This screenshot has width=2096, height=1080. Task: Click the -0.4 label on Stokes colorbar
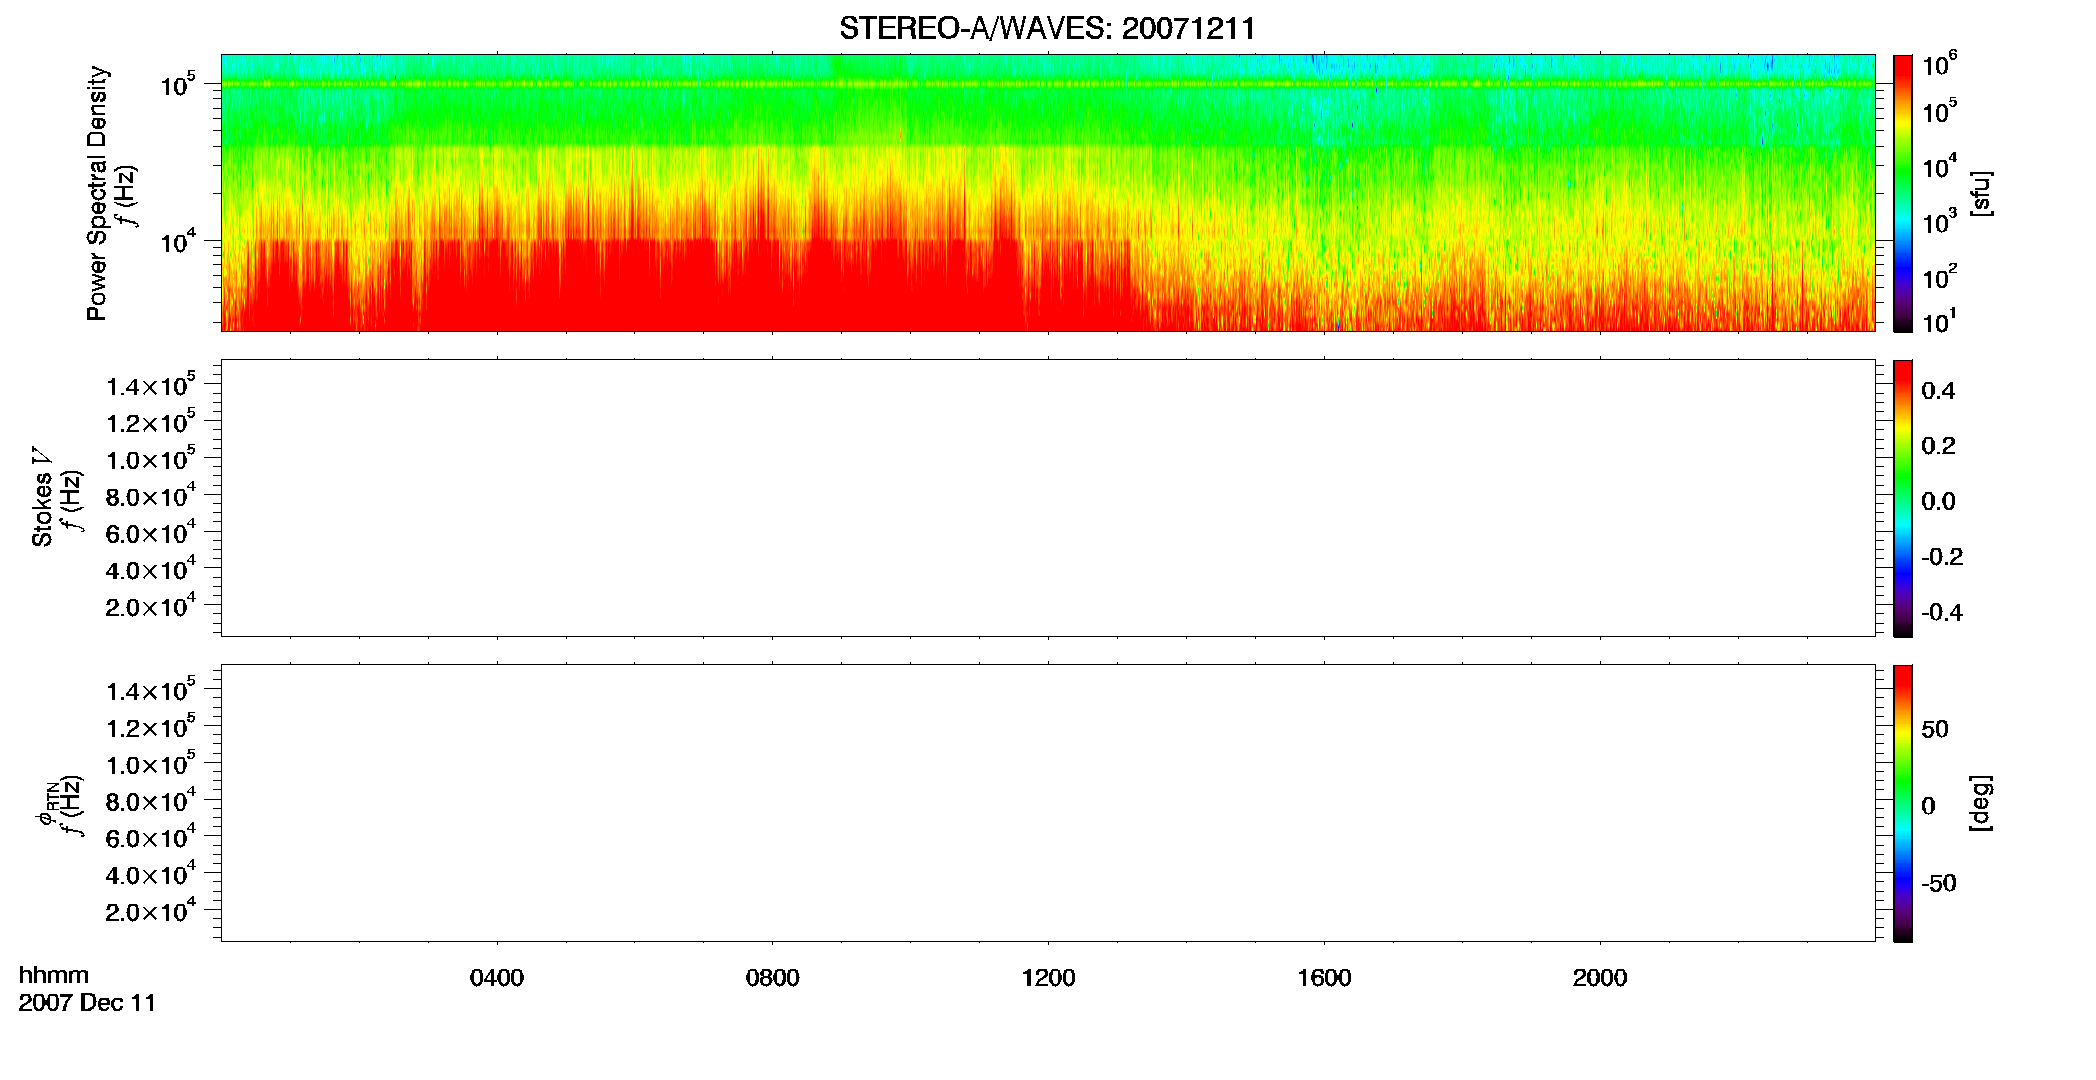point(1942,613)
